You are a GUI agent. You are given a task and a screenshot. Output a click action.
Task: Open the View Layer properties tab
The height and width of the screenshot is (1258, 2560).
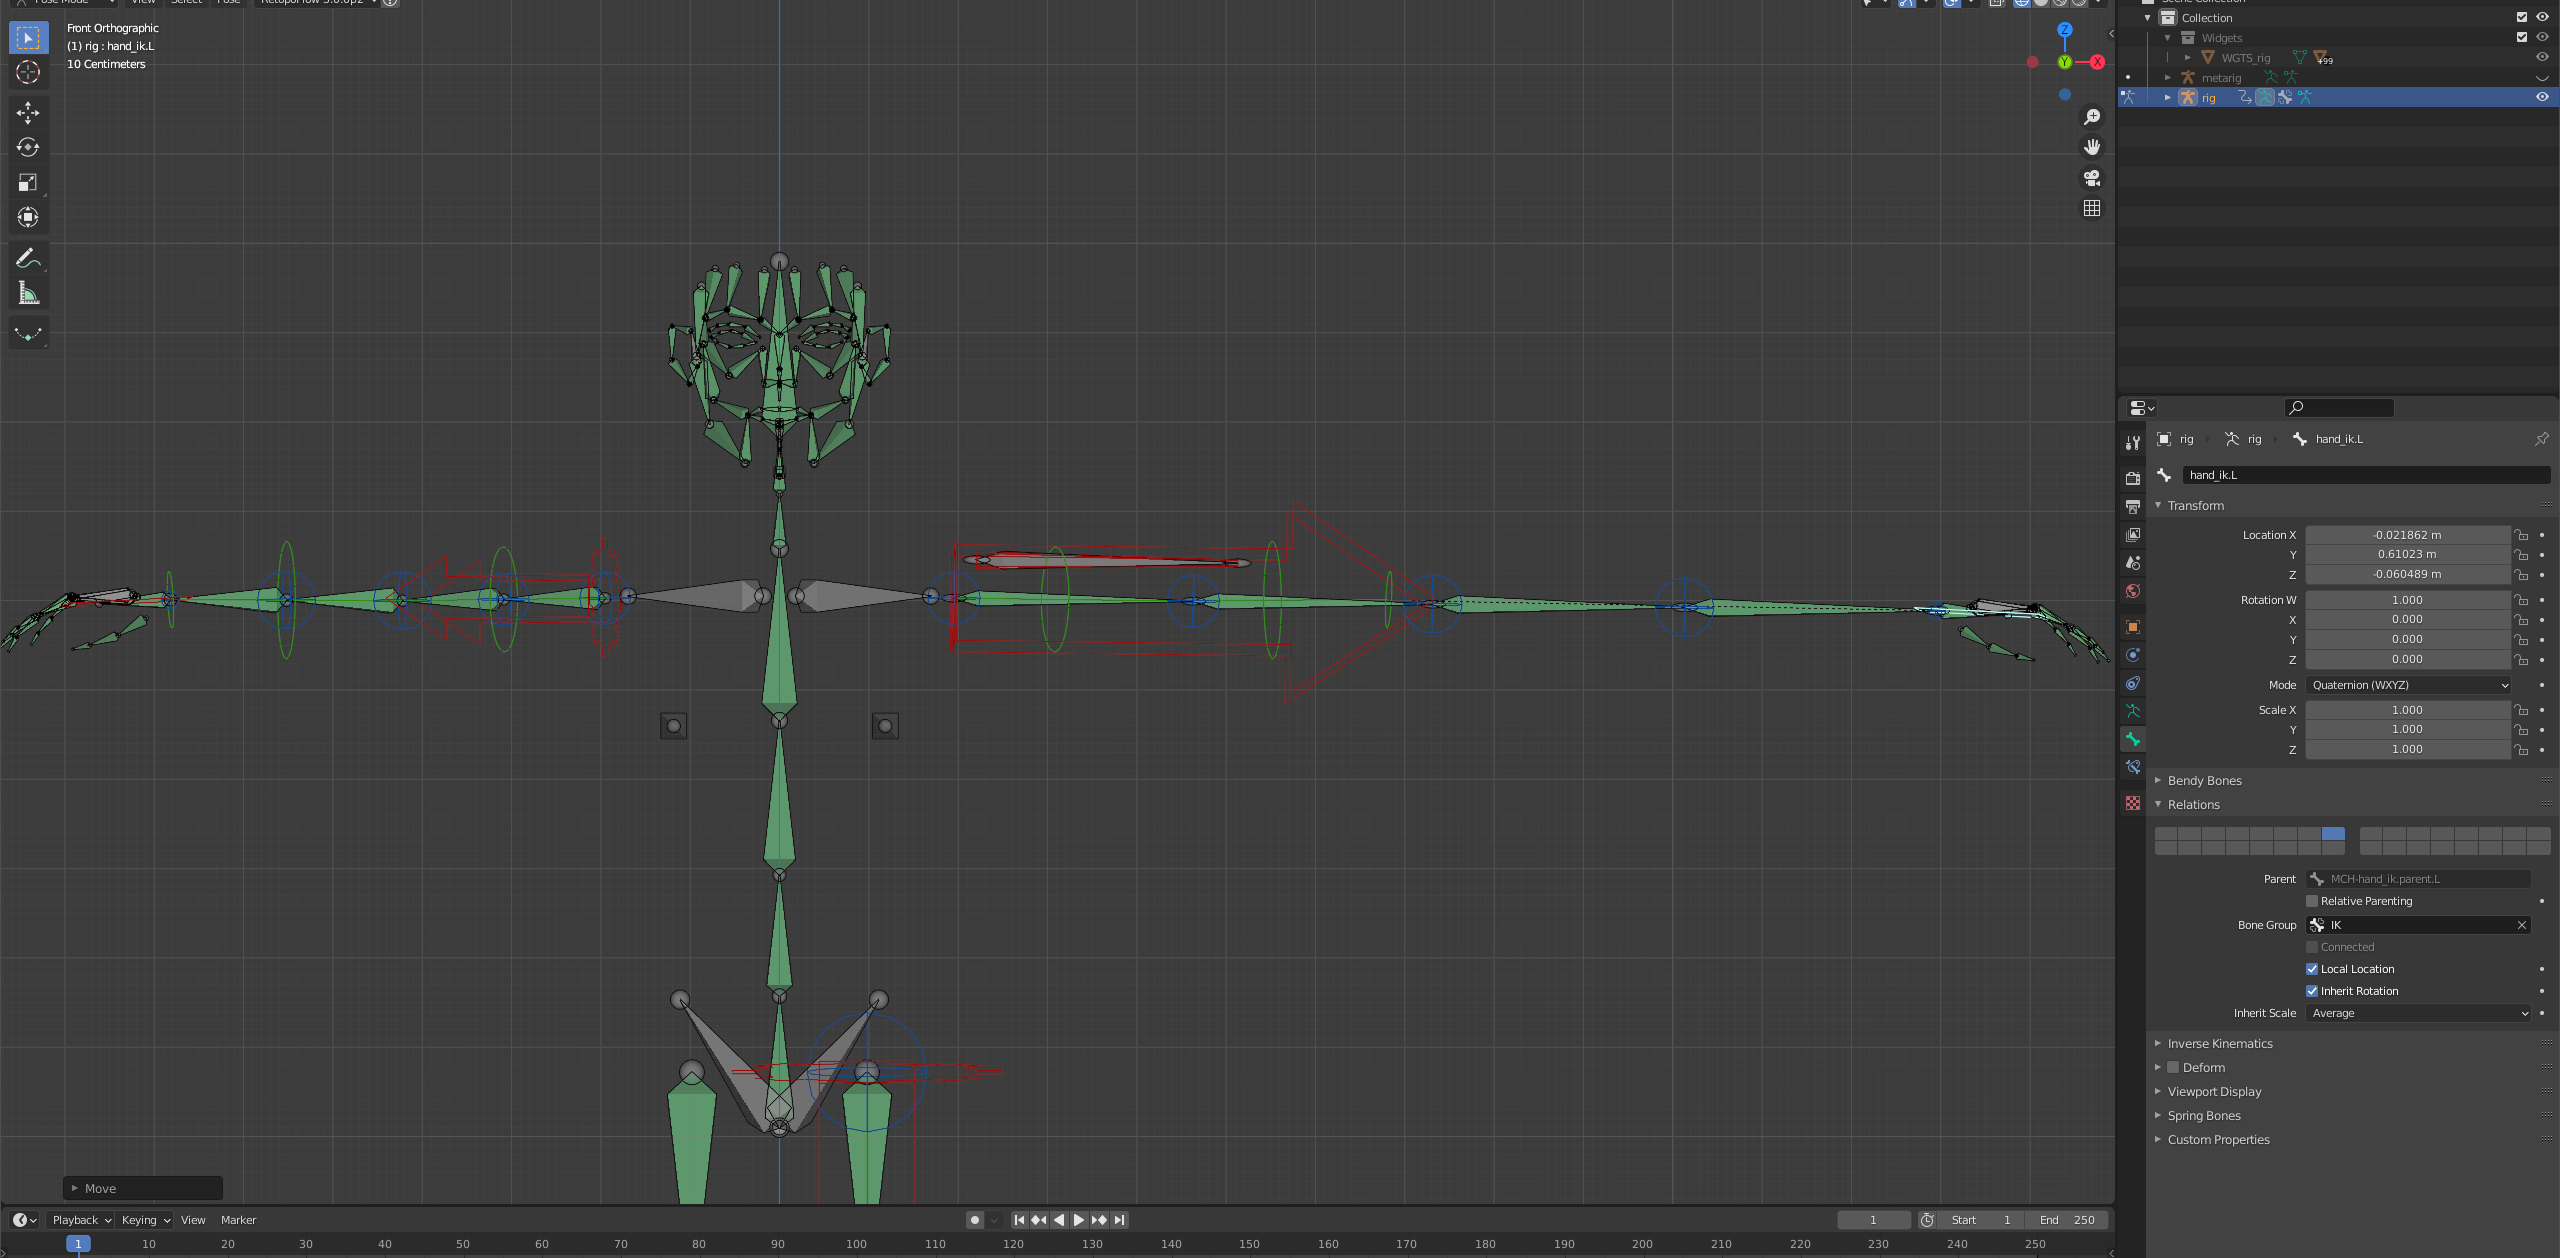pos(2133,535)
